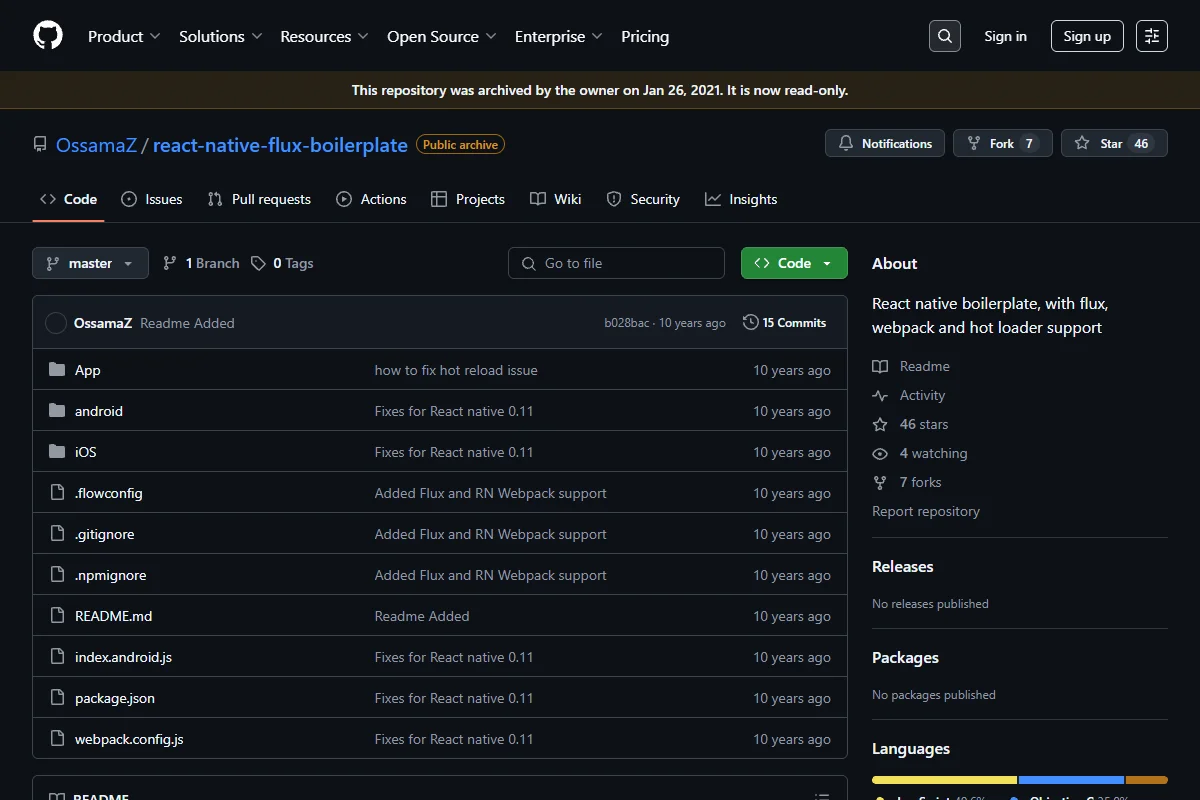Switch to the Issues tab
The width and height of the screenshot is (1200, 800).
click(x=152, y=199)
